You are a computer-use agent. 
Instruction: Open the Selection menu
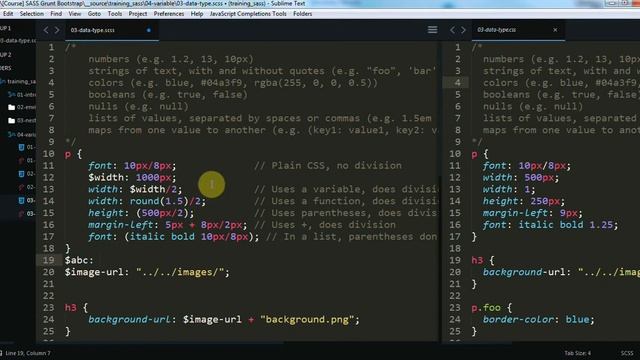pos(31,14)
